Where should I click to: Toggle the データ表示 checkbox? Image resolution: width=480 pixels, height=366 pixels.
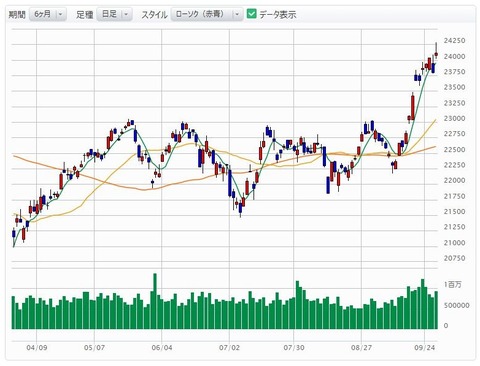point(251,14)
